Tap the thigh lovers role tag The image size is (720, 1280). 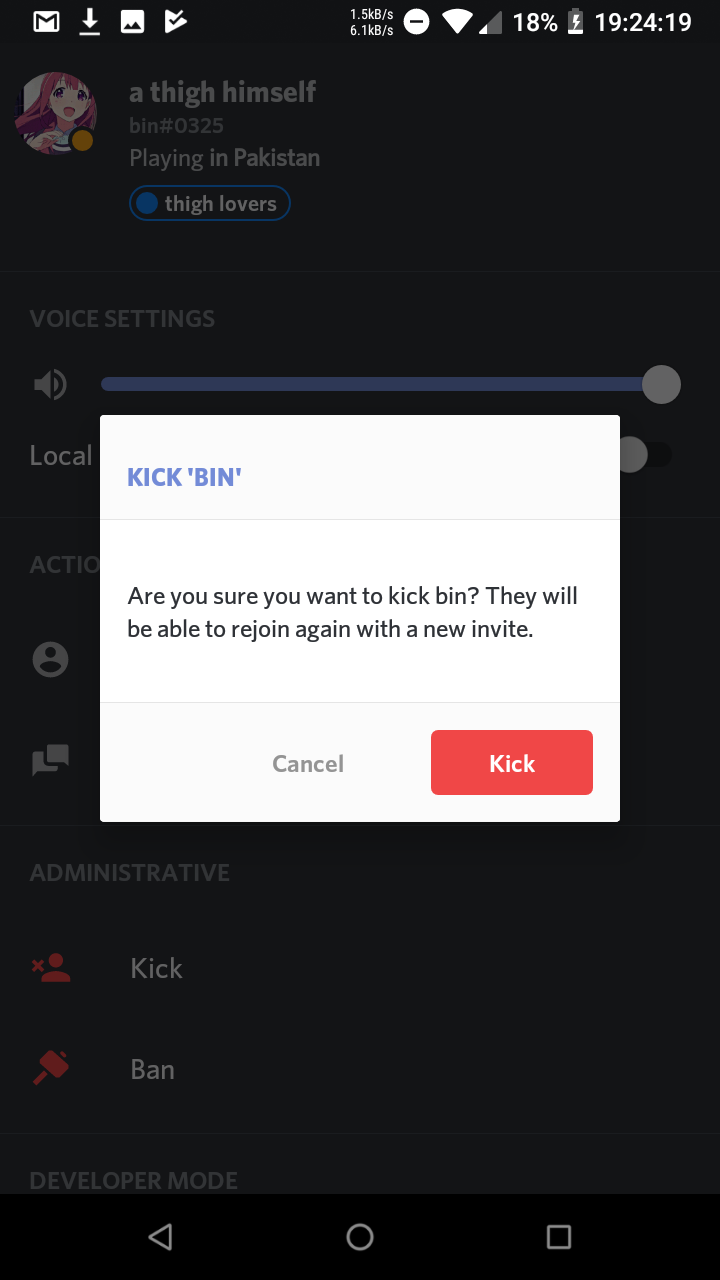point(210,204)
